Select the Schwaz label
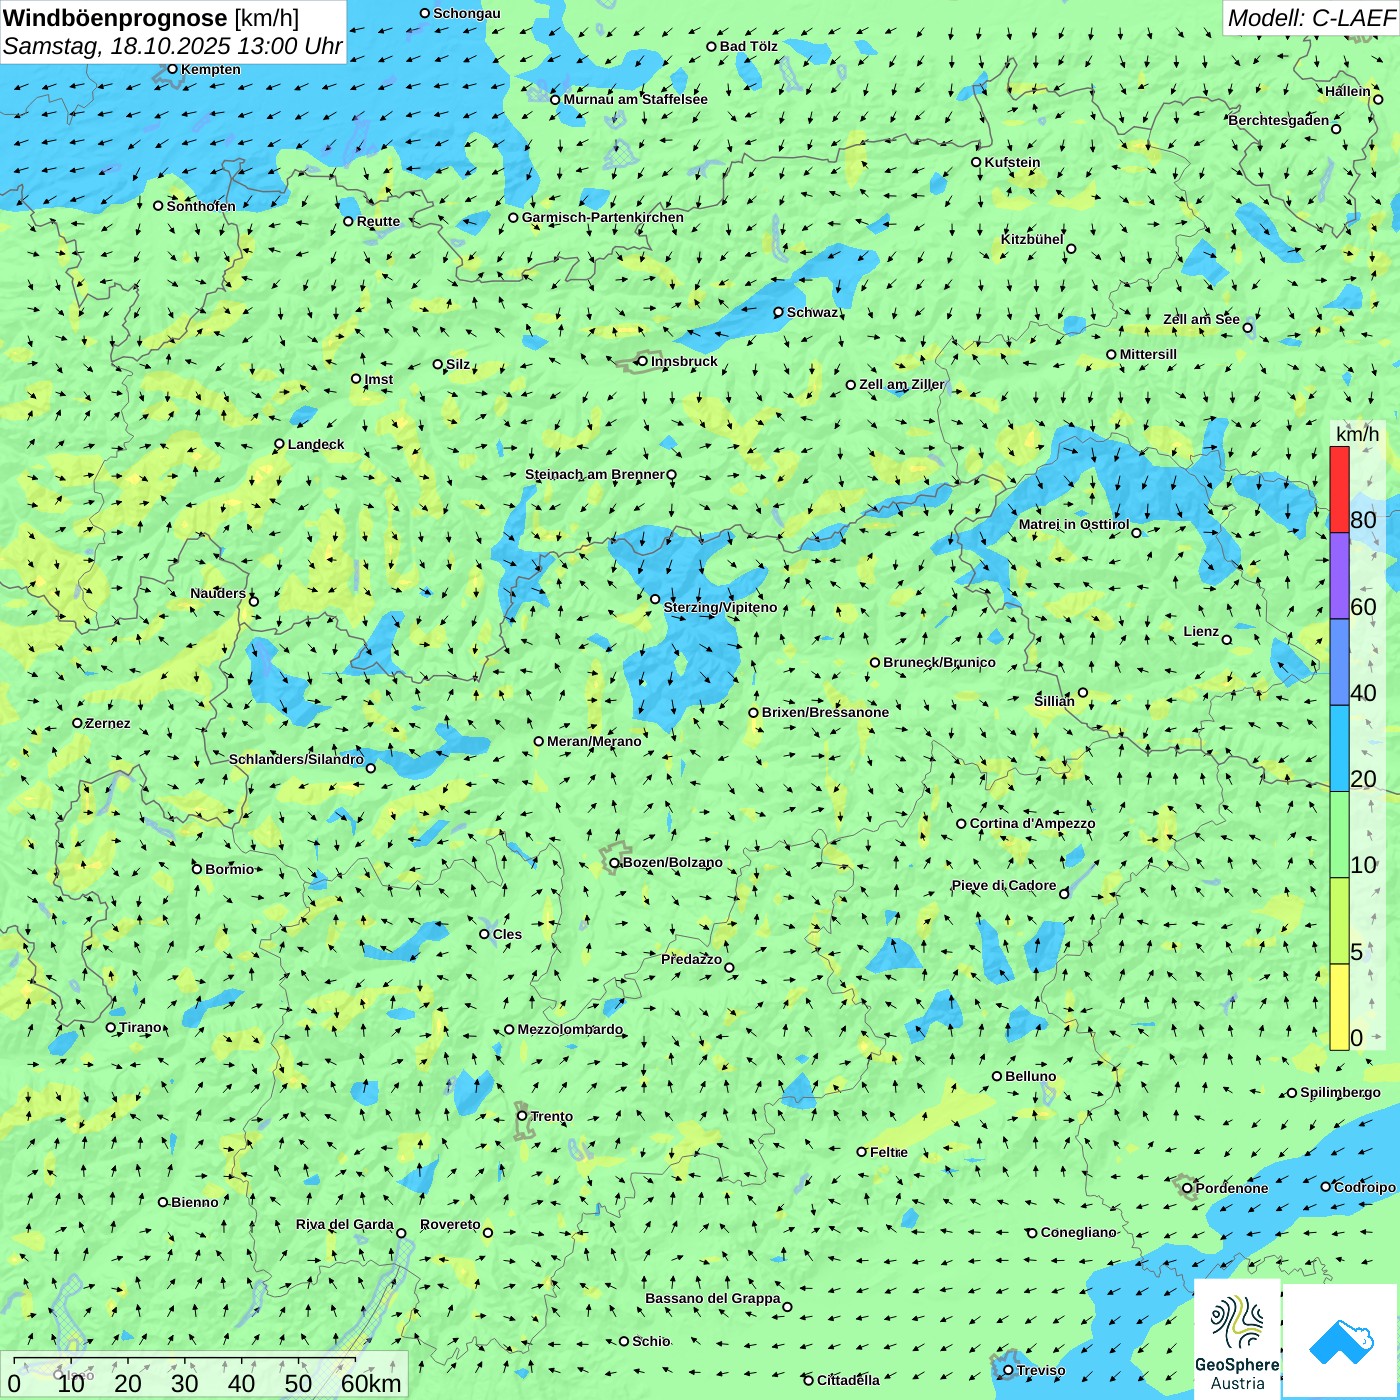 point(812,312)
